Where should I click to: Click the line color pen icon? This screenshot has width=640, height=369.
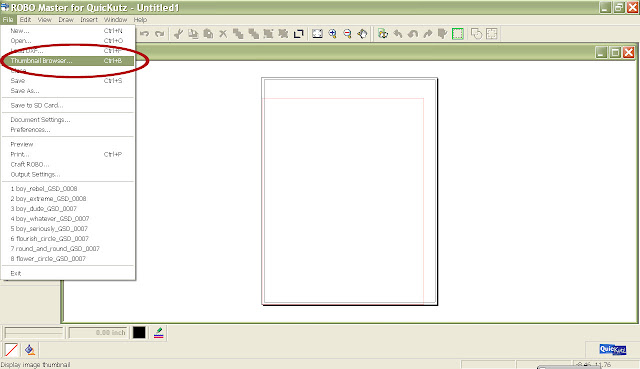[159, 333]
